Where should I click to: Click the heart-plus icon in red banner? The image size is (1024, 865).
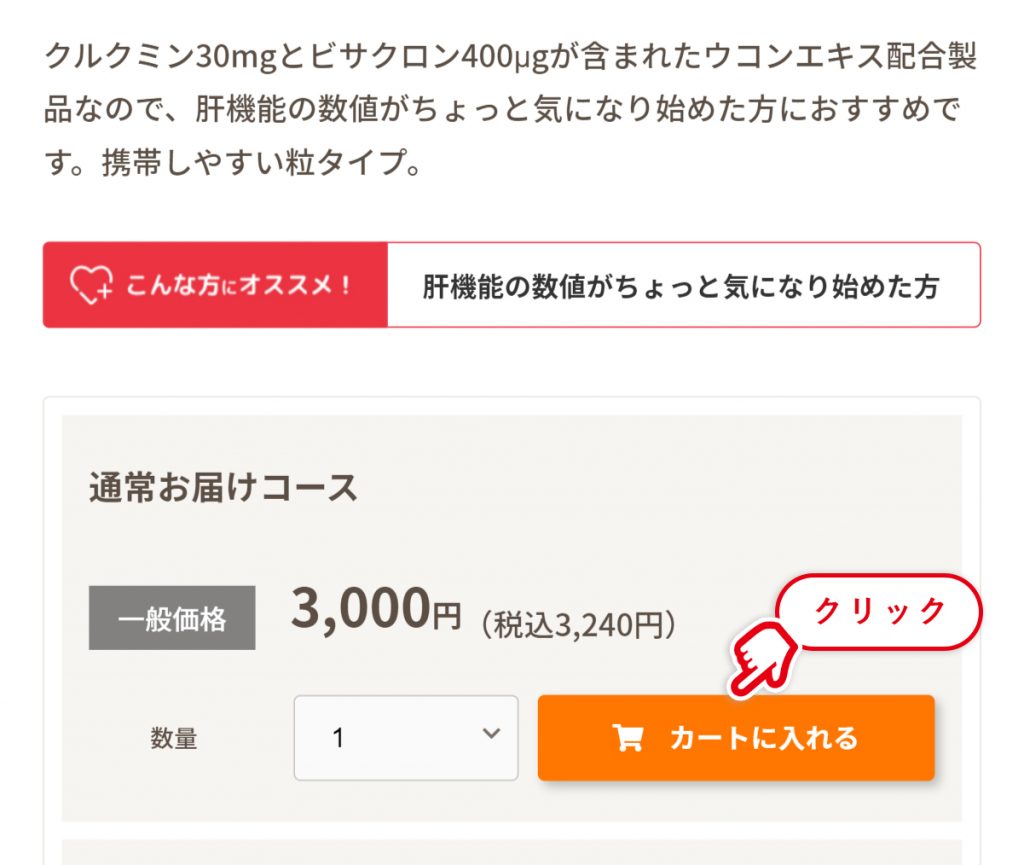click(91, 285)
